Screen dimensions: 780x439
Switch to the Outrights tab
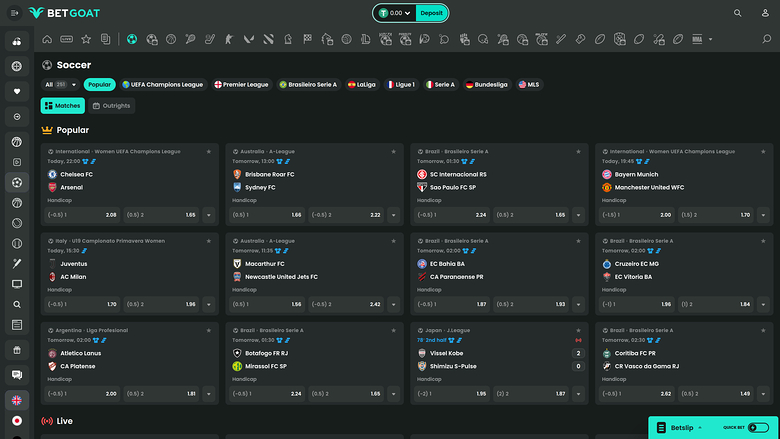(x=111, y=106)
